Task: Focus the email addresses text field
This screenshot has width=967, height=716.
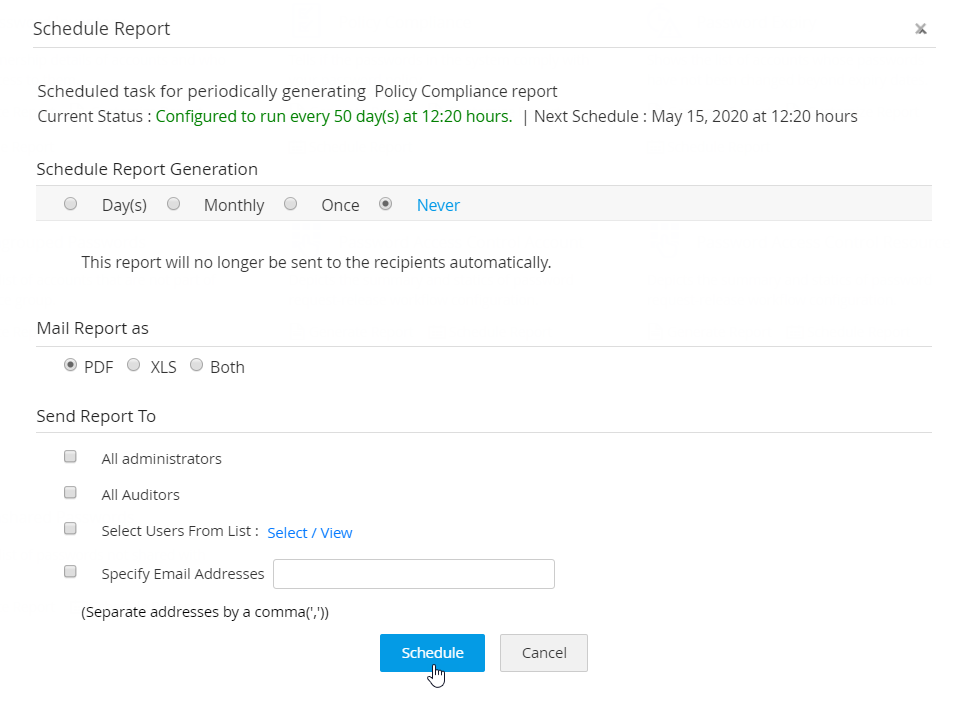Action: [x=413, y=574]
